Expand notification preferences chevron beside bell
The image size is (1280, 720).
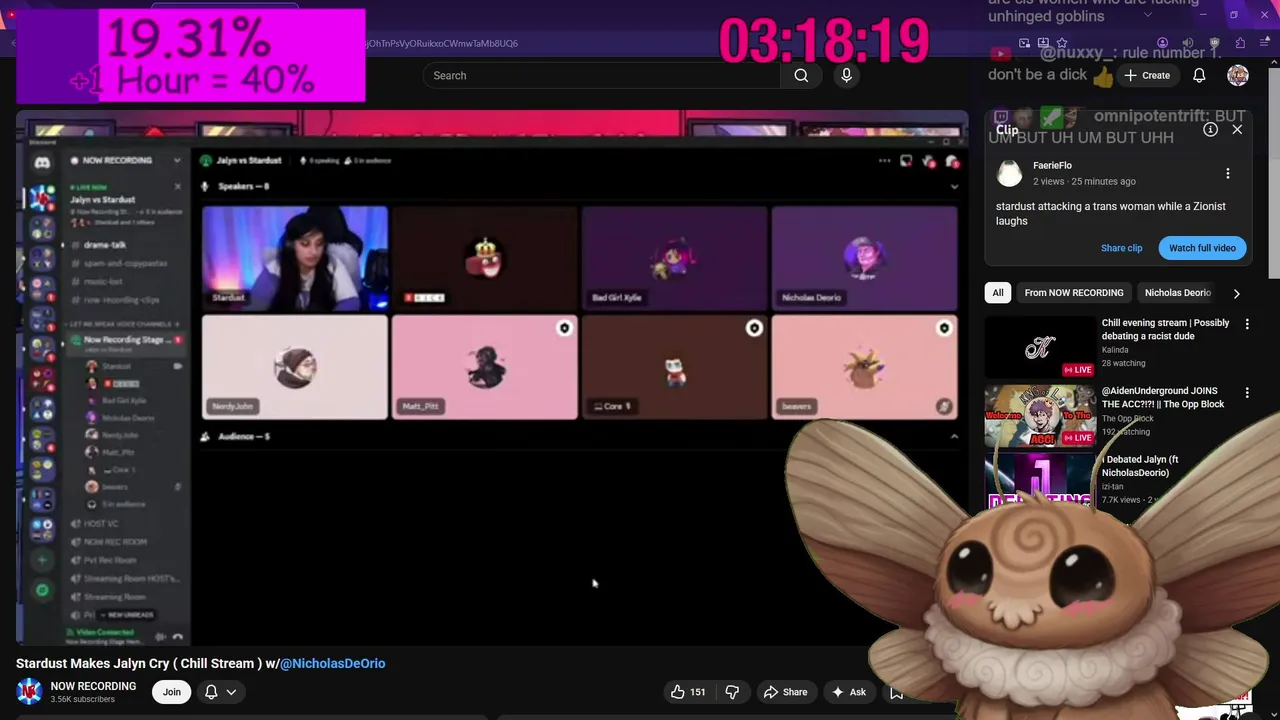231,692
